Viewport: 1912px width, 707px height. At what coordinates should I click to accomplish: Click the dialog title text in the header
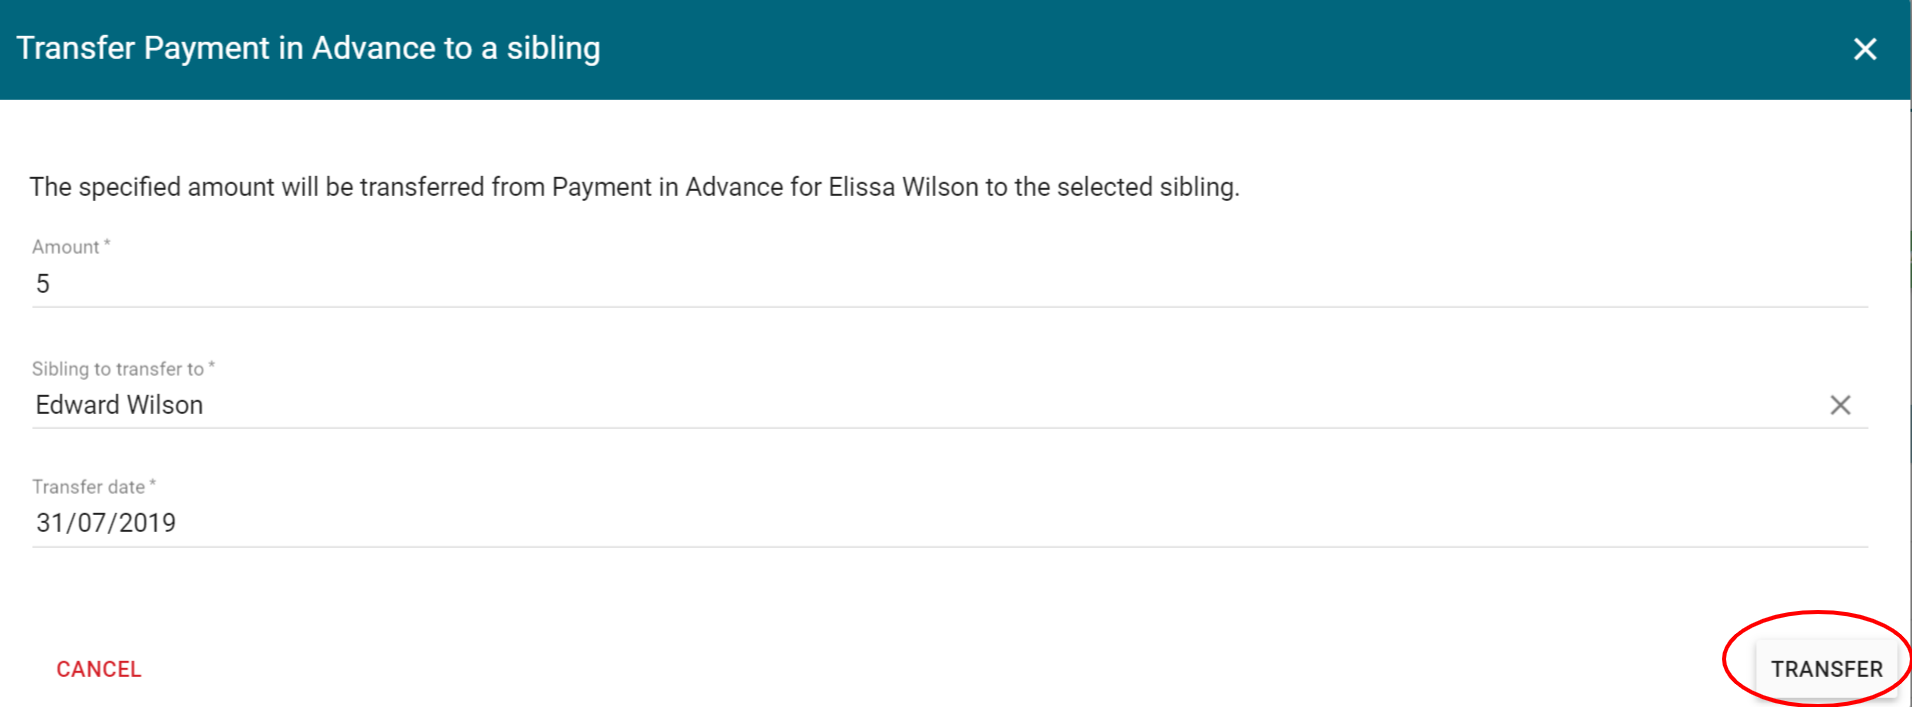pyautogui.click(x=308, y=48)
